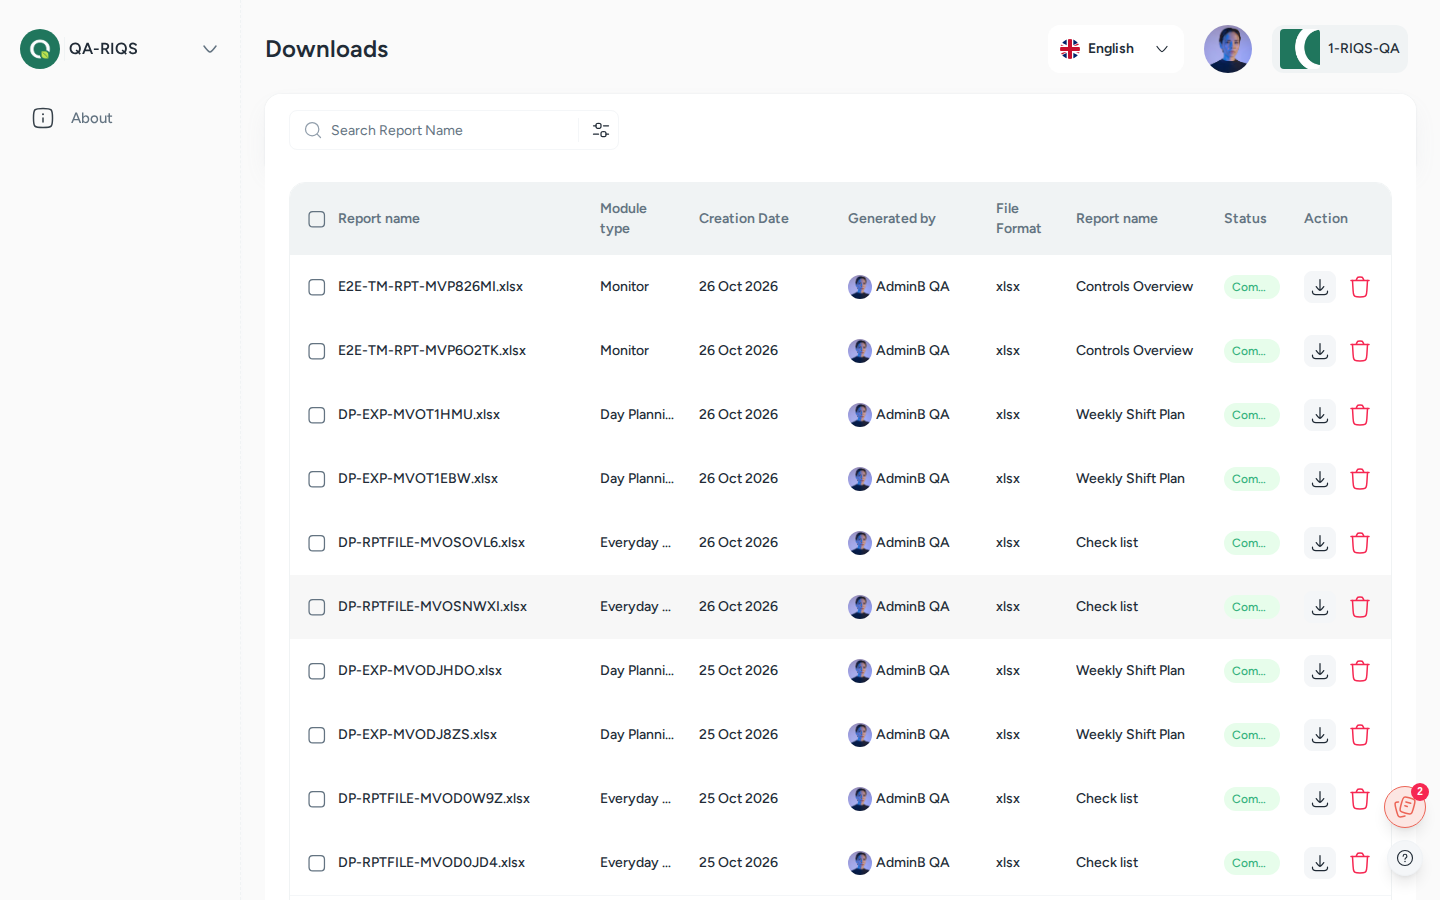This screenshot has height=900, width=1440.
Task: Click the Creation Date column header
Action: tap(744, 218)
